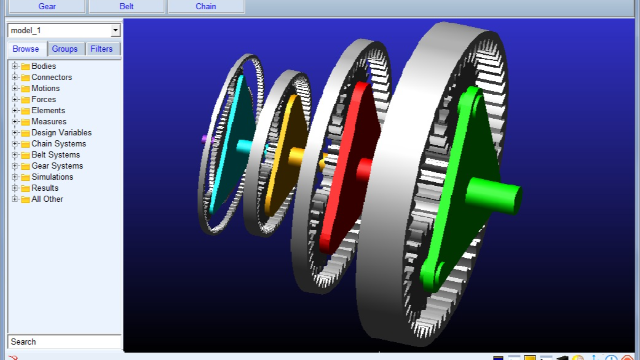Viewport: 640px width, 360px height.
Task: Click the Elements folder icon
Action: click(x=25, y=111)
